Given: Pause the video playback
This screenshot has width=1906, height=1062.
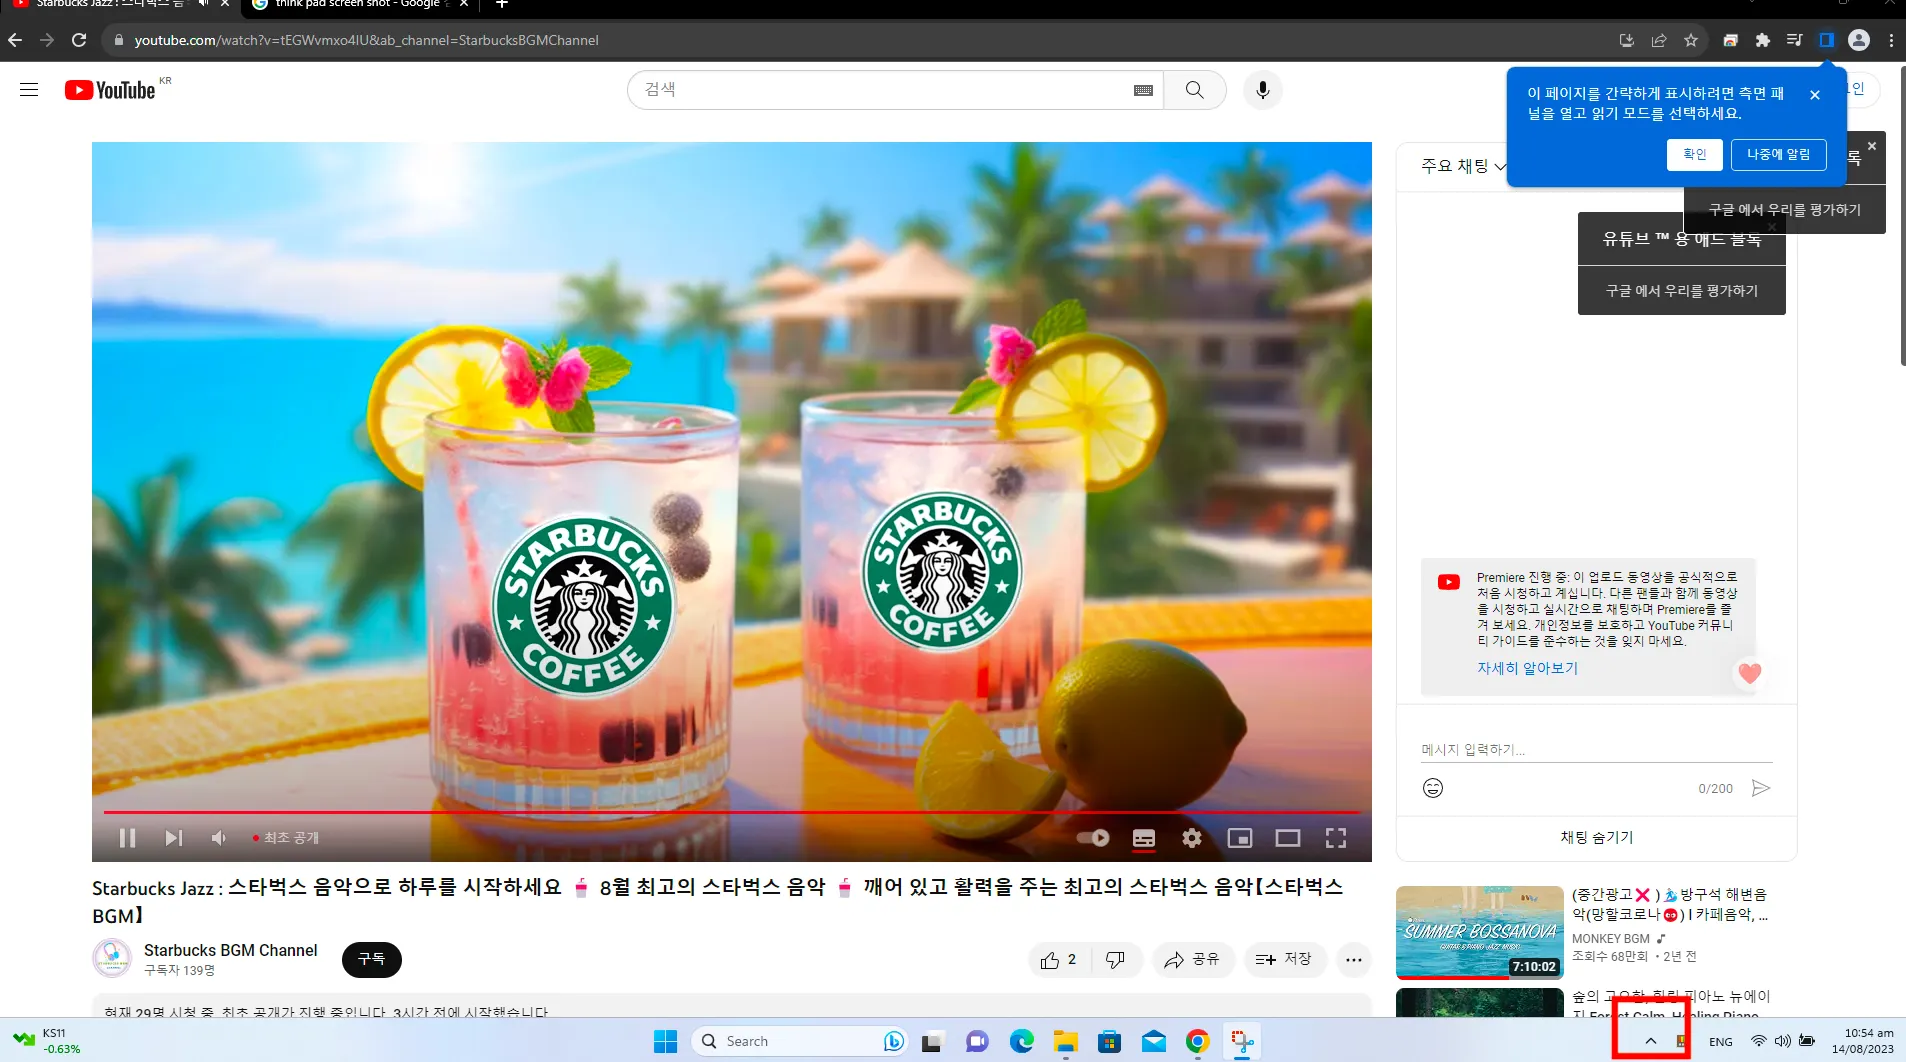Looking at the screenshot, I should coord(127,838).
